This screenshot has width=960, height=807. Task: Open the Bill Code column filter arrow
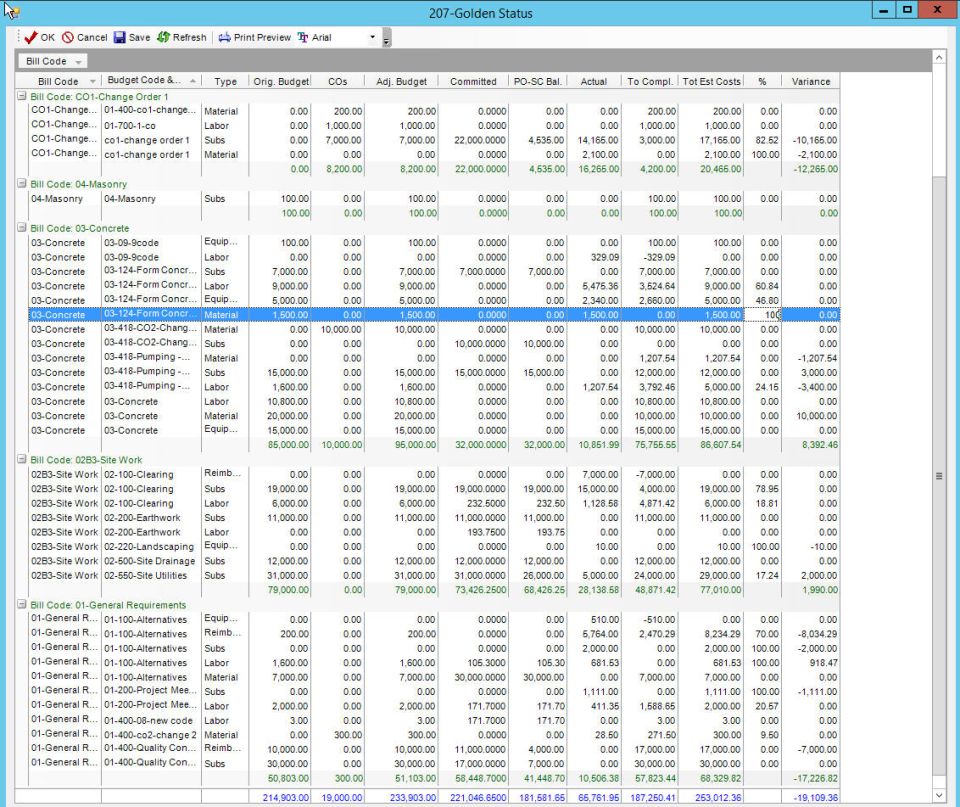(x=93, y=81)
